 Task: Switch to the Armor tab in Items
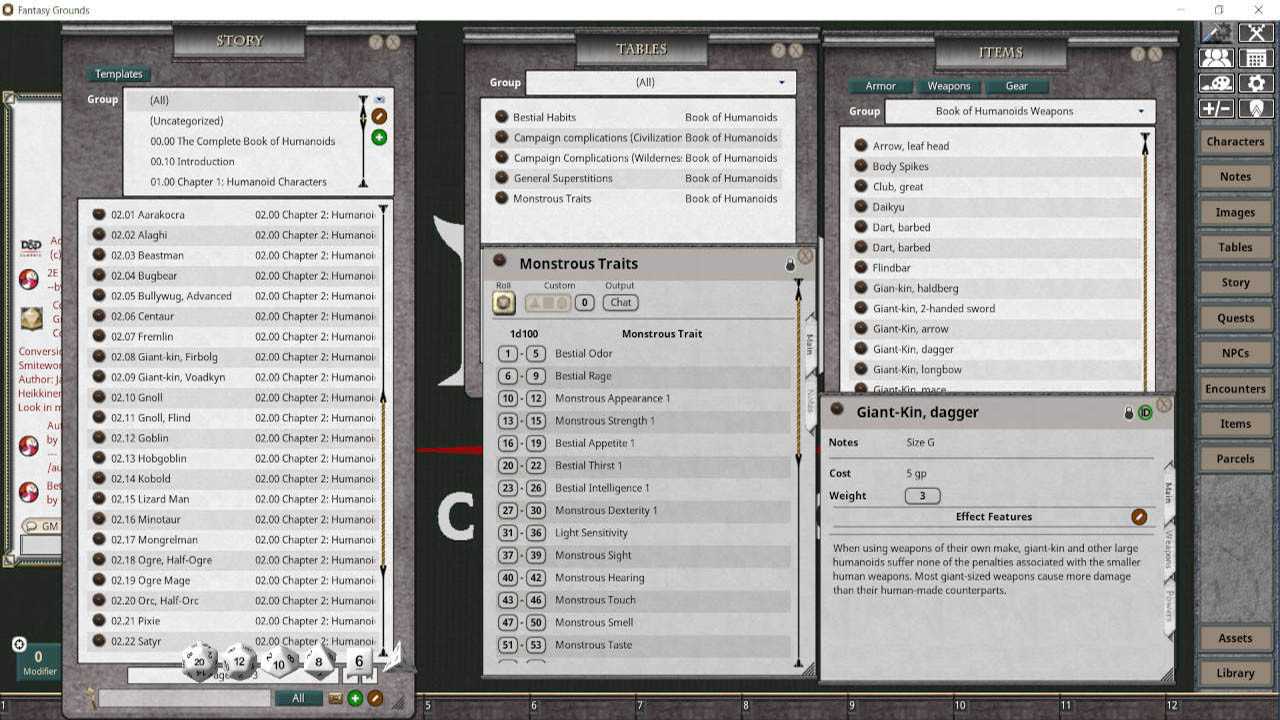879,86
